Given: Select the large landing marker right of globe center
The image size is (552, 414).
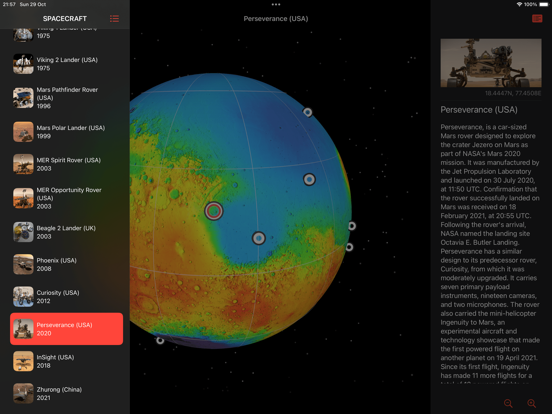Looking at the screenshot, I should coord(309,180).
